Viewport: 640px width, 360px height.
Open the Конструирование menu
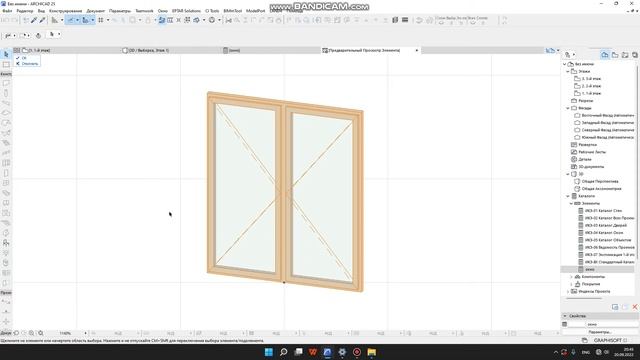click(65, 11)
